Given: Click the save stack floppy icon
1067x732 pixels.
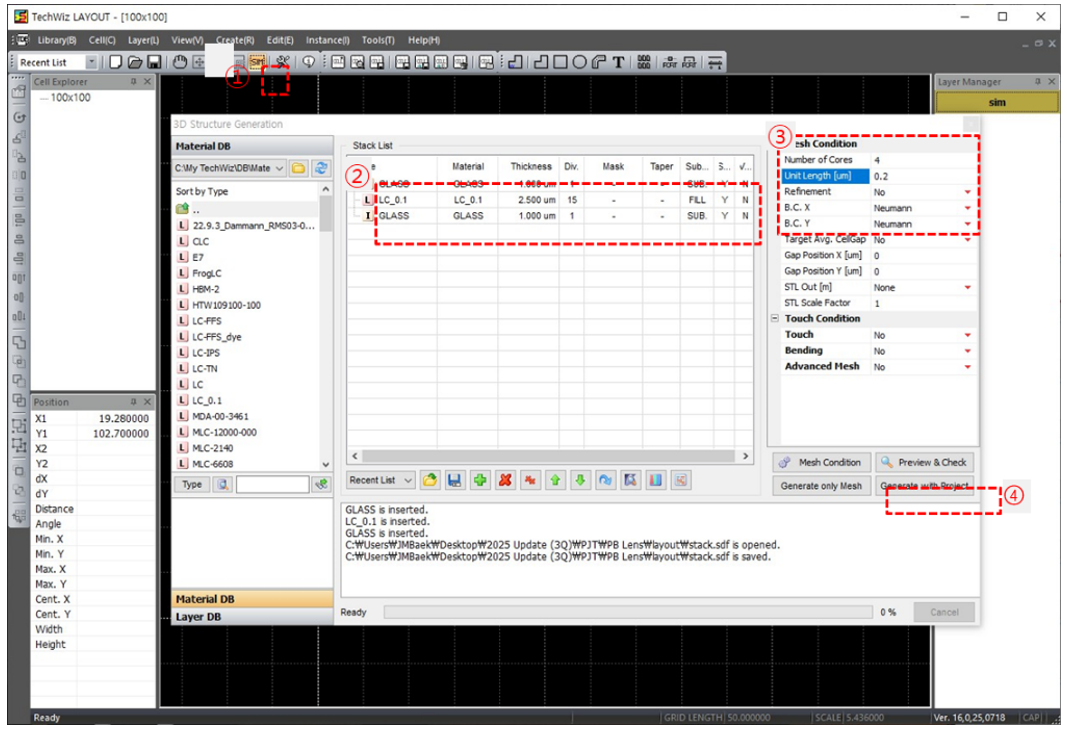Looking at the screenshot, I should 455,481.
